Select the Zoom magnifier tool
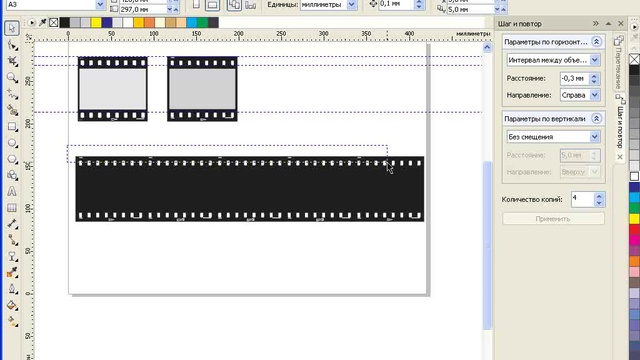Screen dimensions: 640x360 click(x=12, y=78)
